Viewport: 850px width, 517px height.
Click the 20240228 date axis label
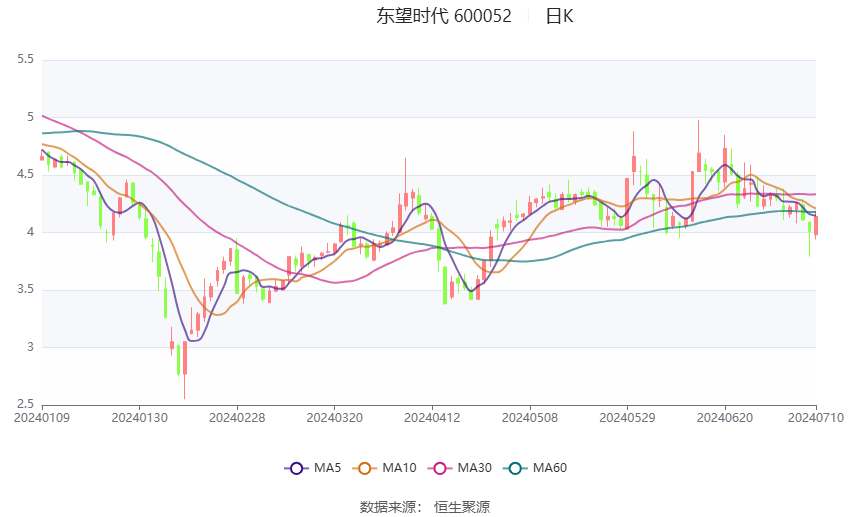click(237, 418)
